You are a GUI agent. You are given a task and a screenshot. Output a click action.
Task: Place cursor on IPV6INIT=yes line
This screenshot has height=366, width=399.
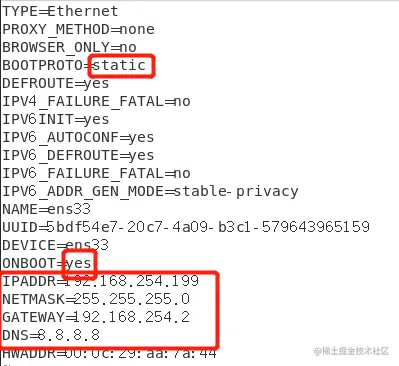click(x=56, y=119)
